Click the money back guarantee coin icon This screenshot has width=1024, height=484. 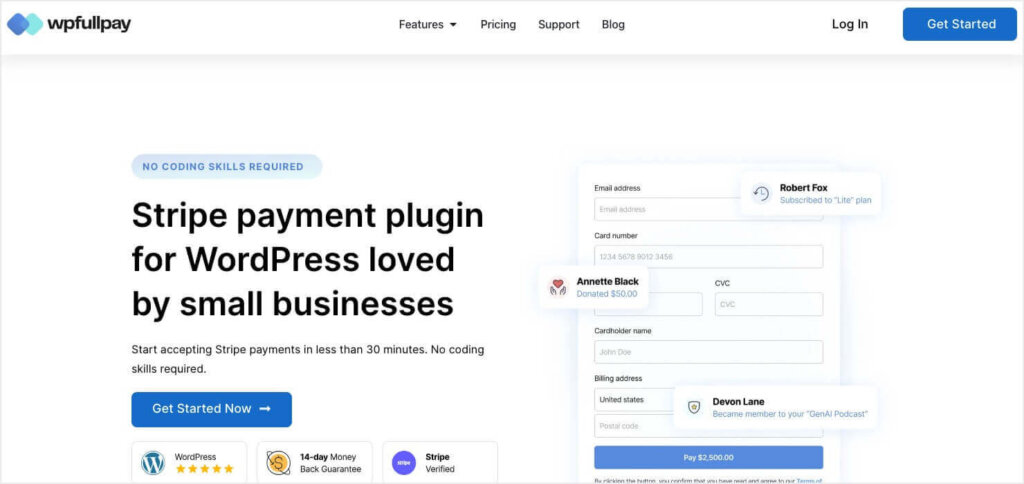279,462
